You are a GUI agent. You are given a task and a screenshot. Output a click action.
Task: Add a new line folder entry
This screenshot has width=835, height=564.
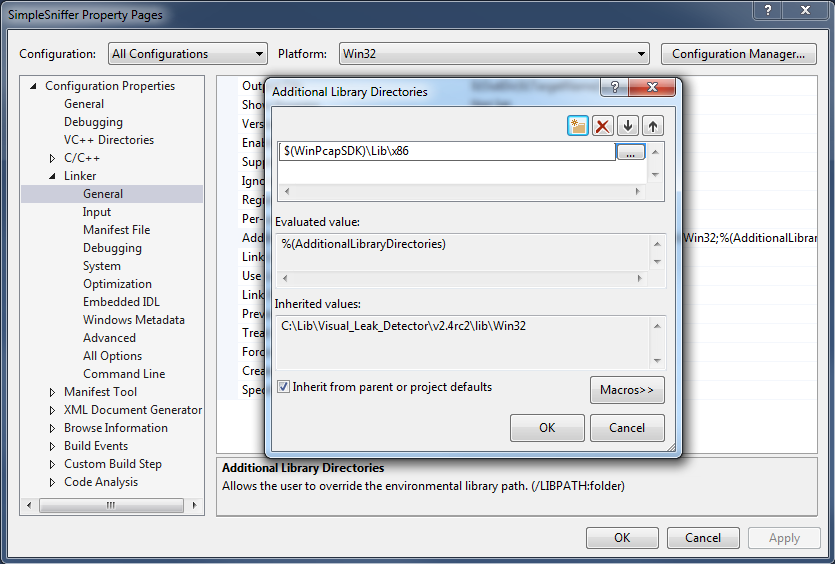[578, 126]
